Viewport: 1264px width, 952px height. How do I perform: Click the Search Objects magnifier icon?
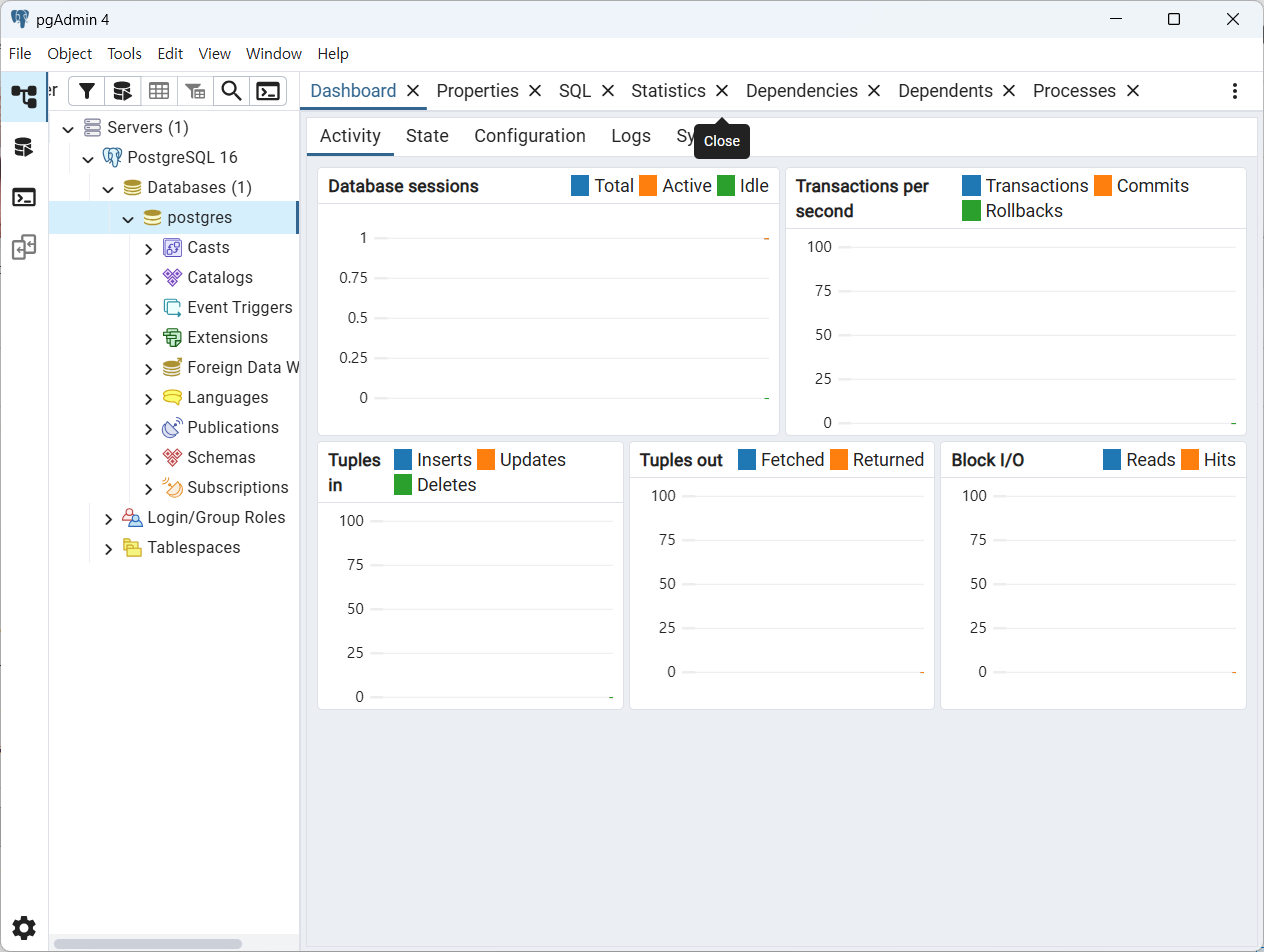[x=231, y=91]
